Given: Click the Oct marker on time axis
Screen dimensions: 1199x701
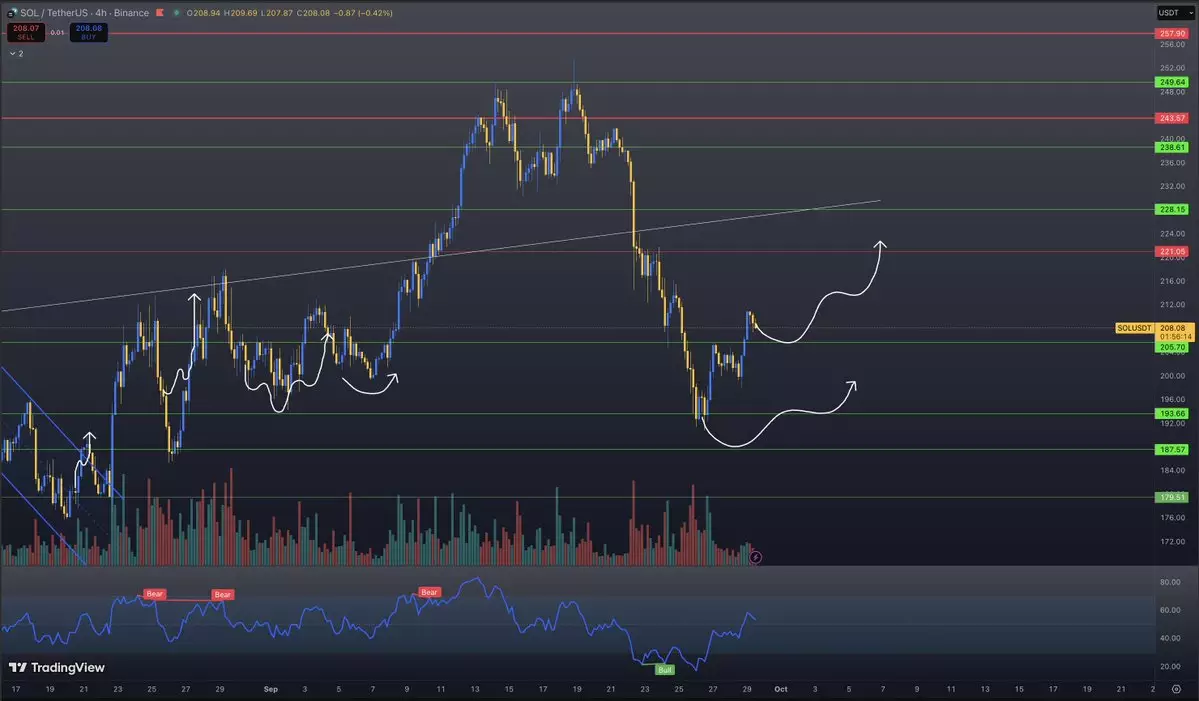Looking at the screenshot, I should 781,690.
